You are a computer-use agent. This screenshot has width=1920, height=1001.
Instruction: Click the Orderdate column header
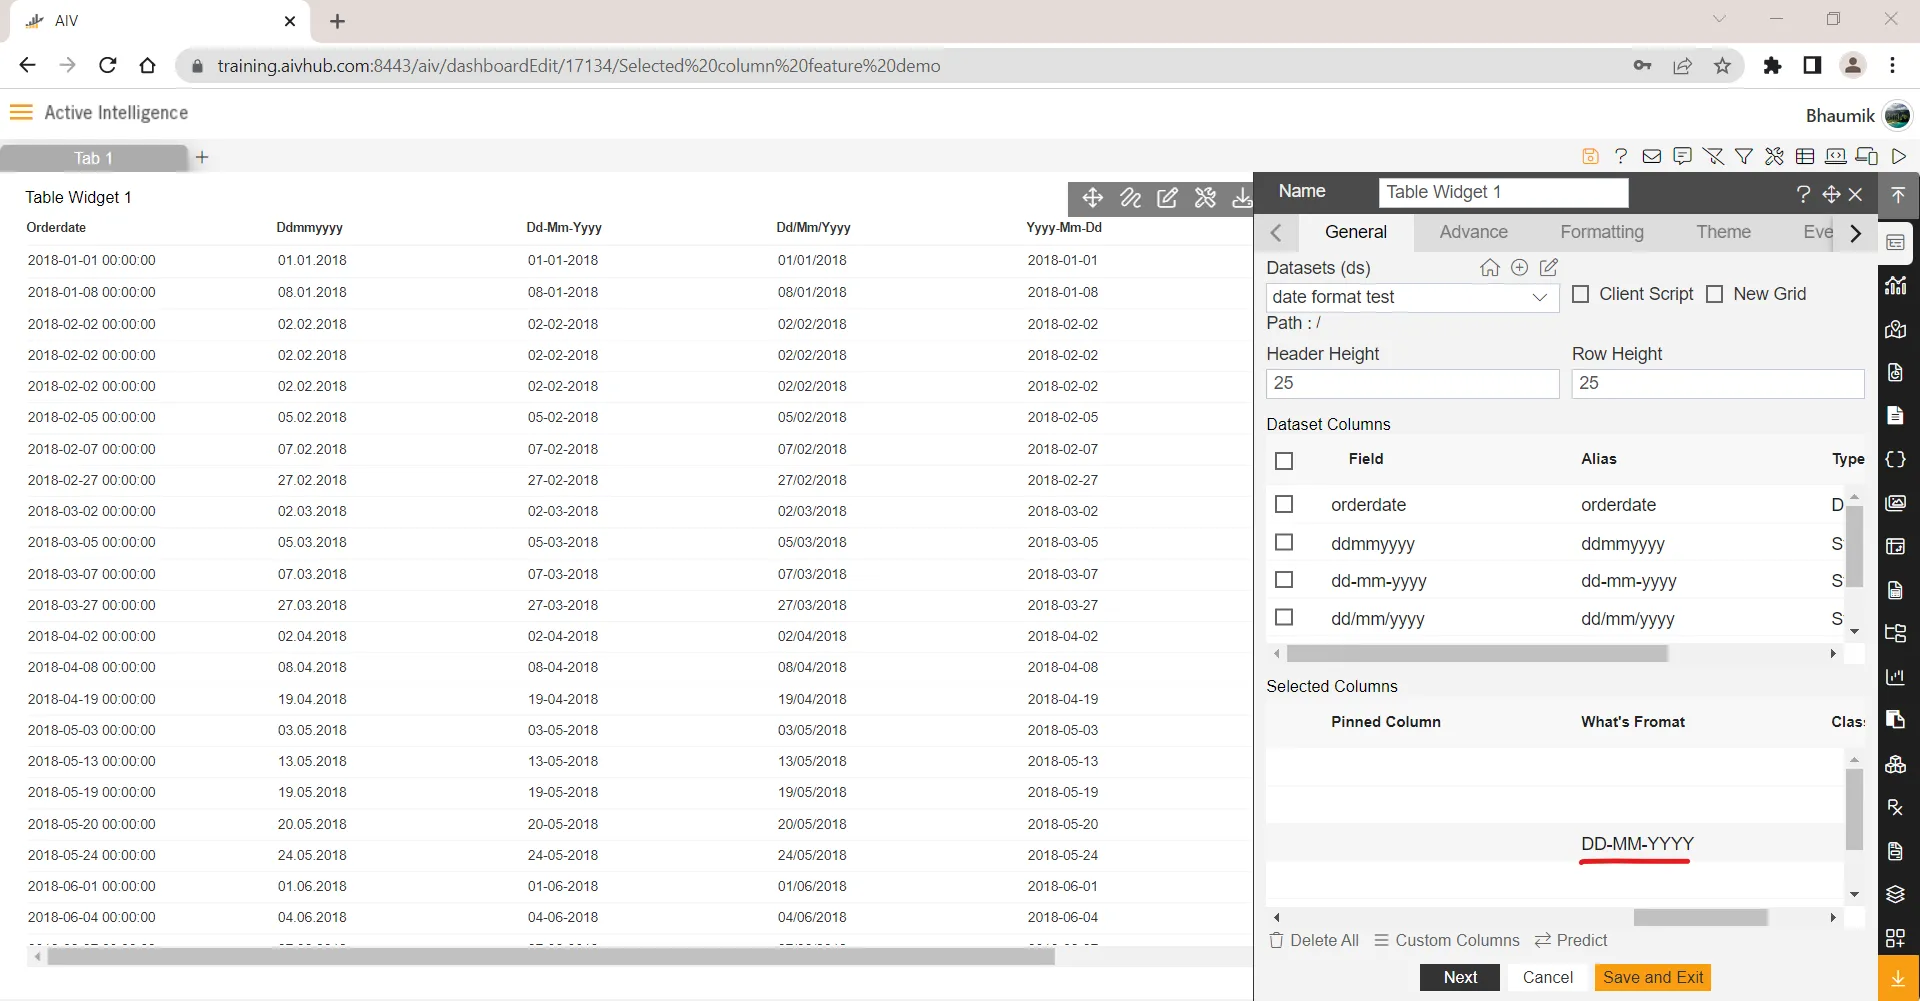point(56,228)
